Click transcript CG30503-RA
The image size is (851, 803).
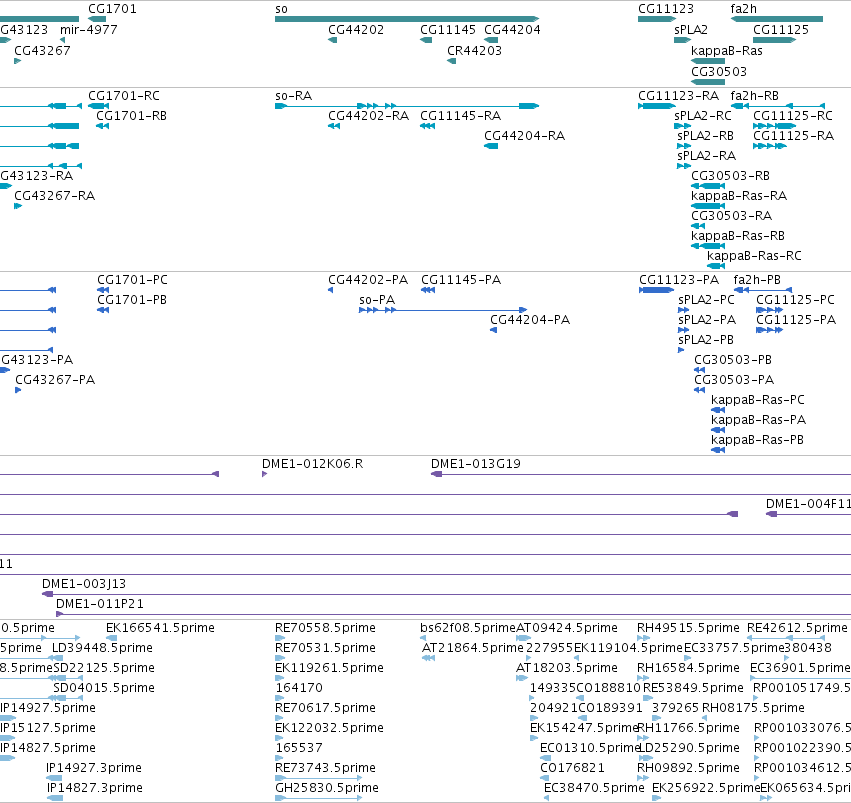click(731, 216)
